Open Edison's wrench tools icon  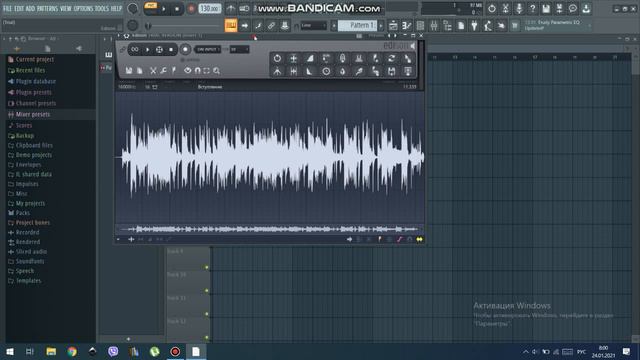click(x=163, y=71)
